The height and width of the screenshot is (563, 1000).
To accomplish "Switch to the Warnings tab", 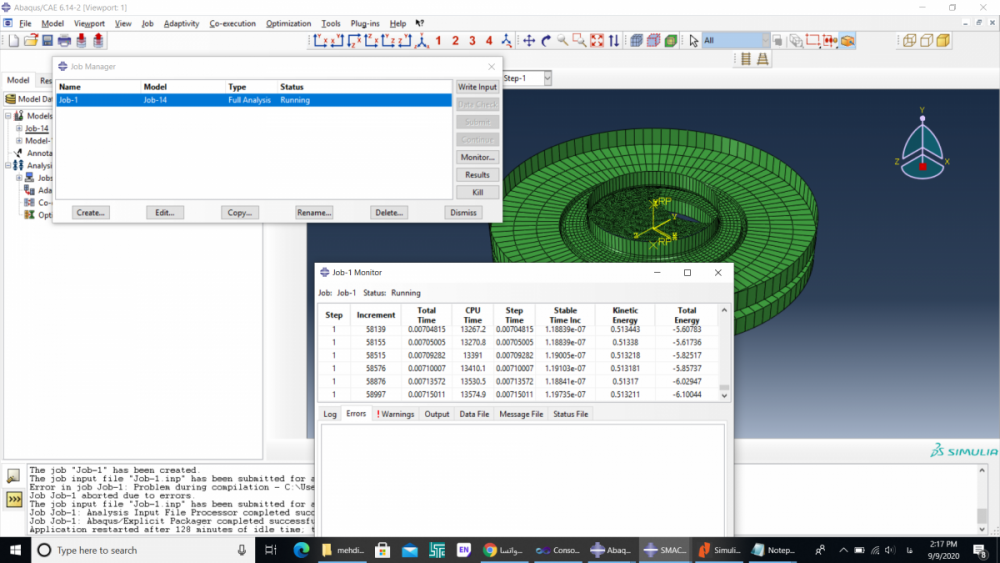I will (x=395, y=414).
